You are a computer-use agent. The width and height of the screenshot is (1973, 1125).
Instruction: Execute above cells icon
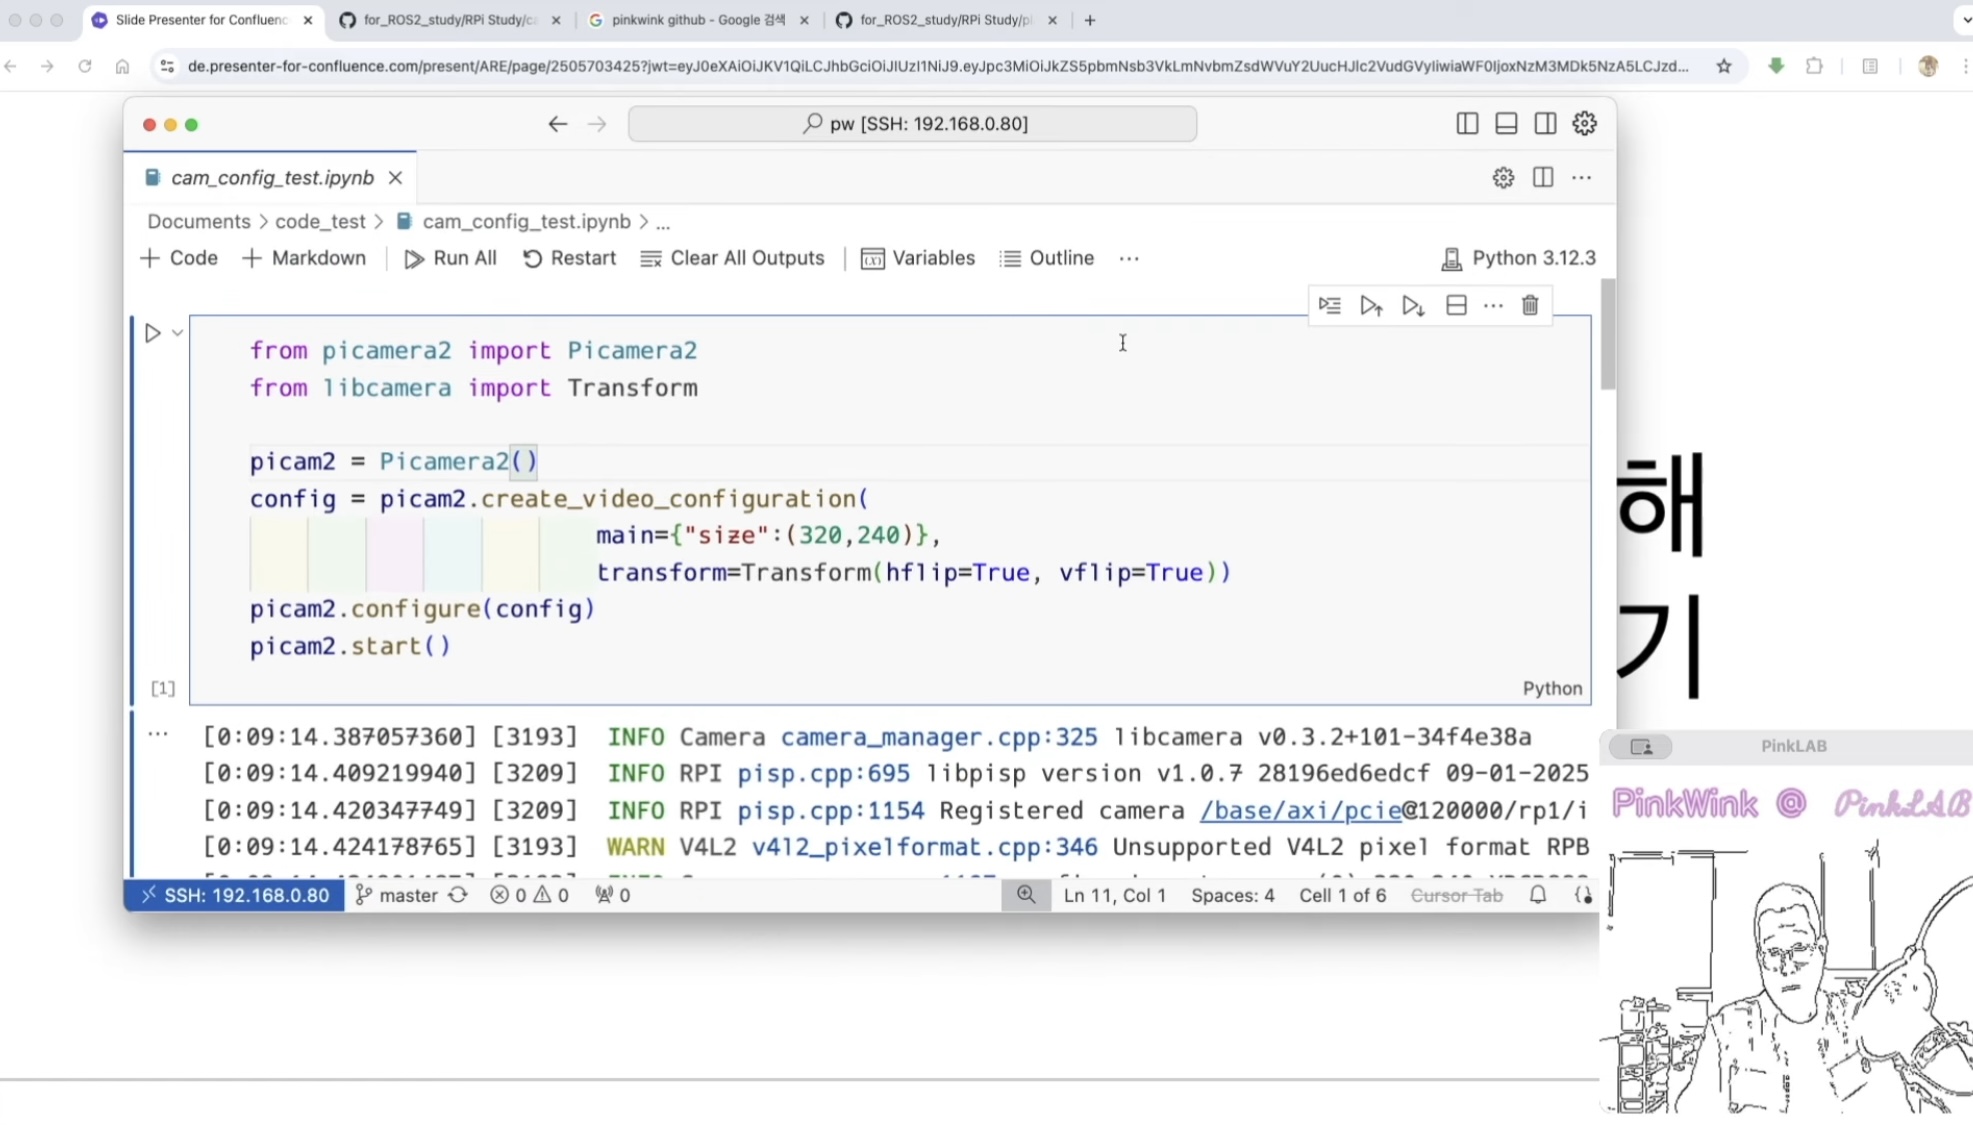[x=1370, y=306]
